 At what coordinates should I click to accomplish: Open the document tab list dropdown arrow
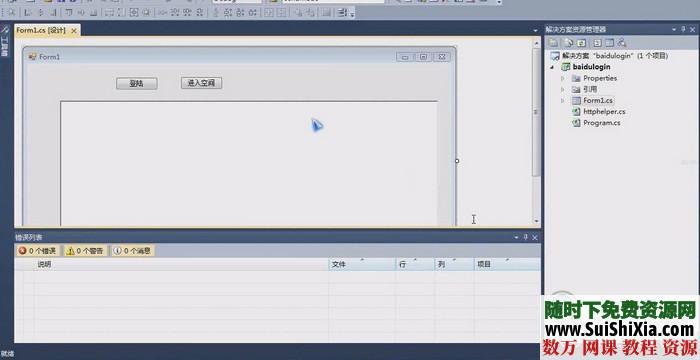tap(535, 30)
